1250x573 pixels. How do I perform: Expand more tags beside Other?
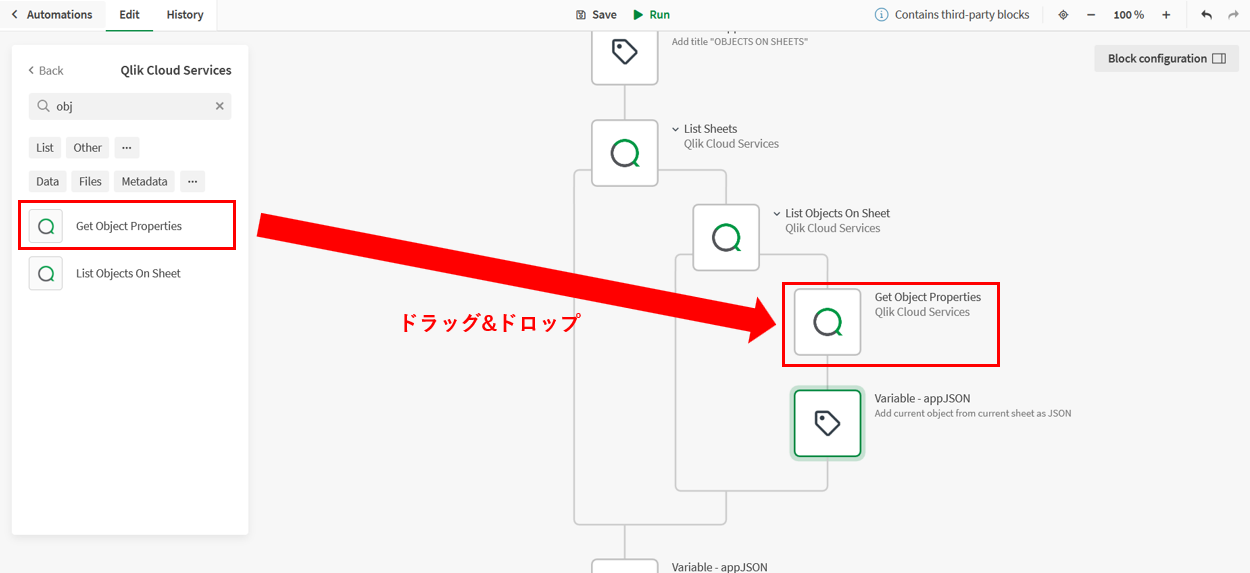click(127, 147)
